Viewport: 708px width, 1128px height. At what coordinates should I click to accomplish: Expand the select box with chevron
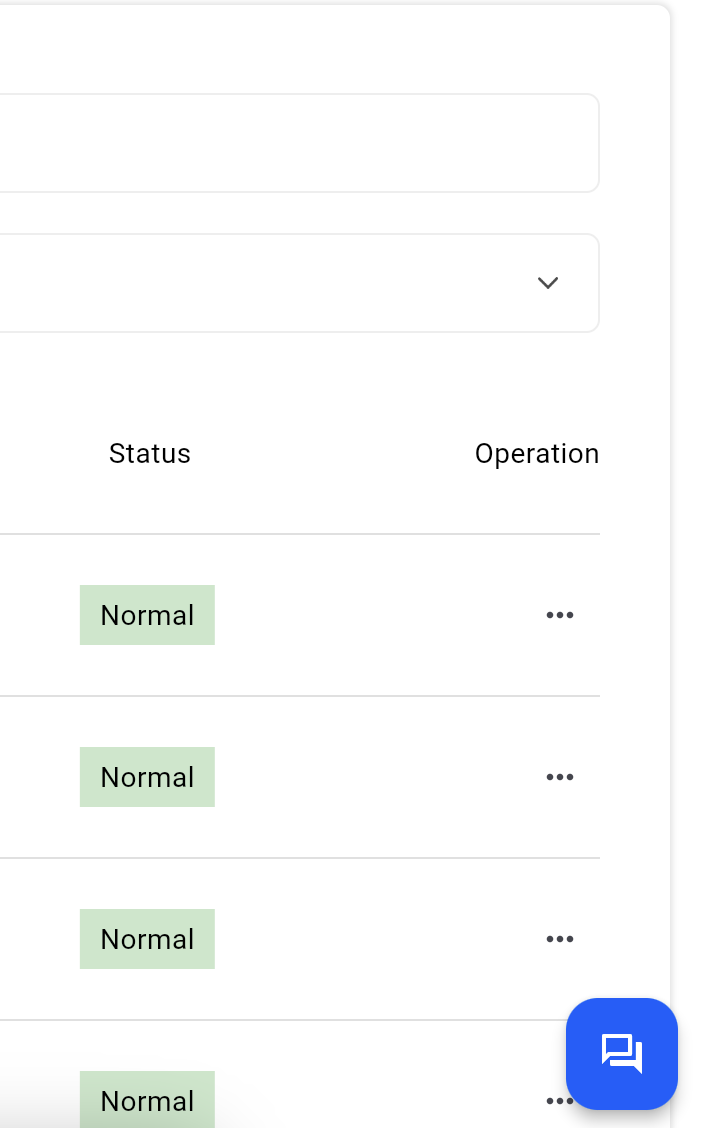click(299, 283)
